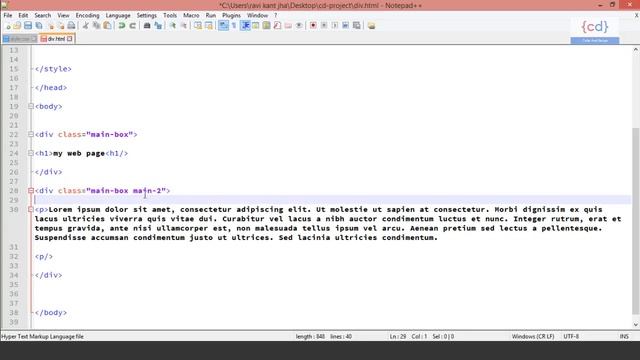Print the document using the toolbar icon
640x360 pixels.
click(71, 26)
